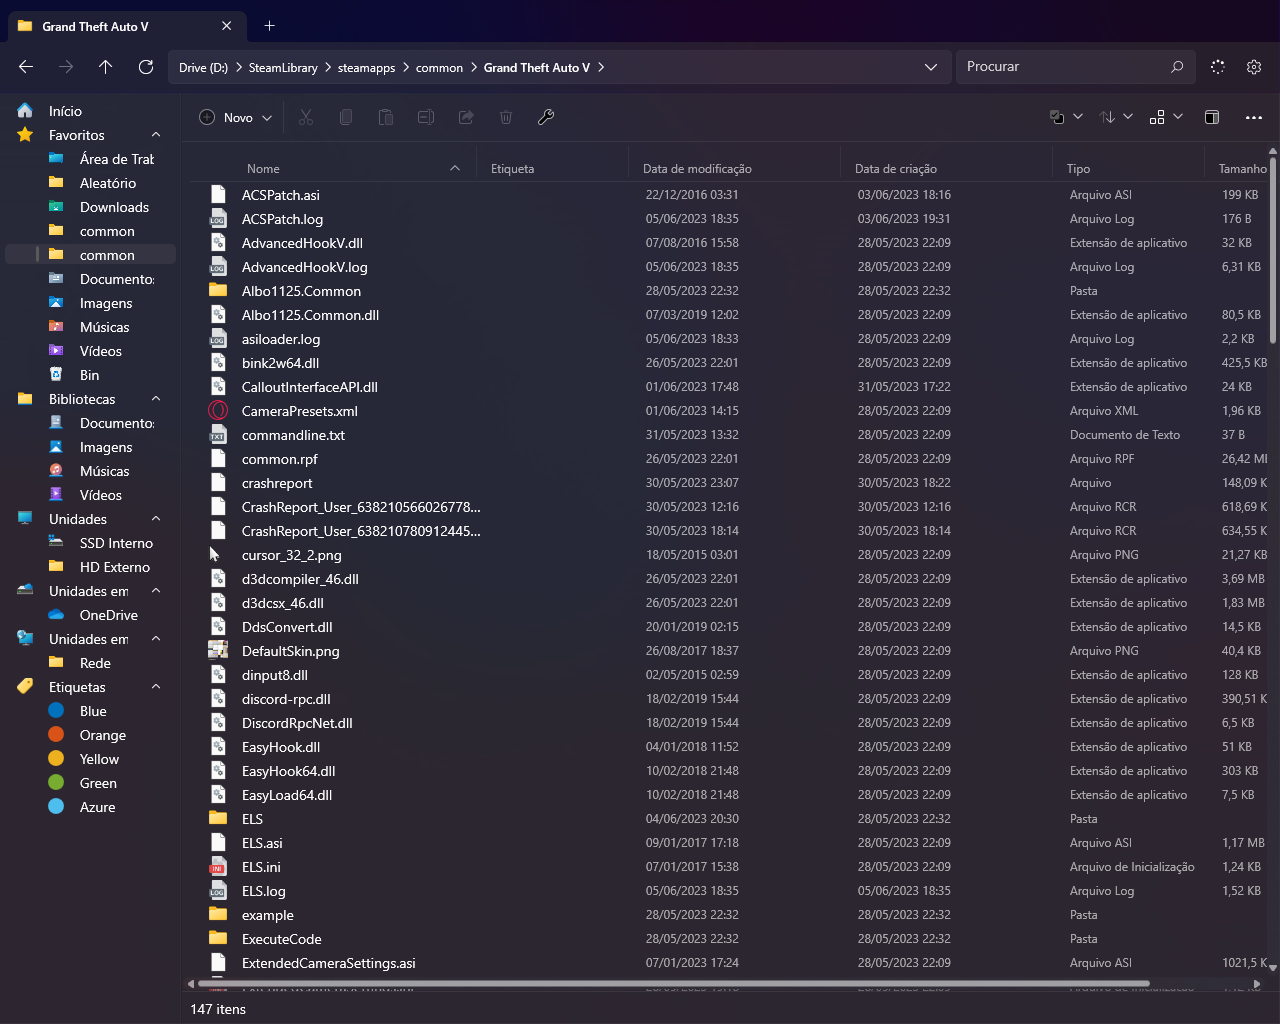Select the common.rpf file
Viewport: 1280px width, 1024px height.
279,459
